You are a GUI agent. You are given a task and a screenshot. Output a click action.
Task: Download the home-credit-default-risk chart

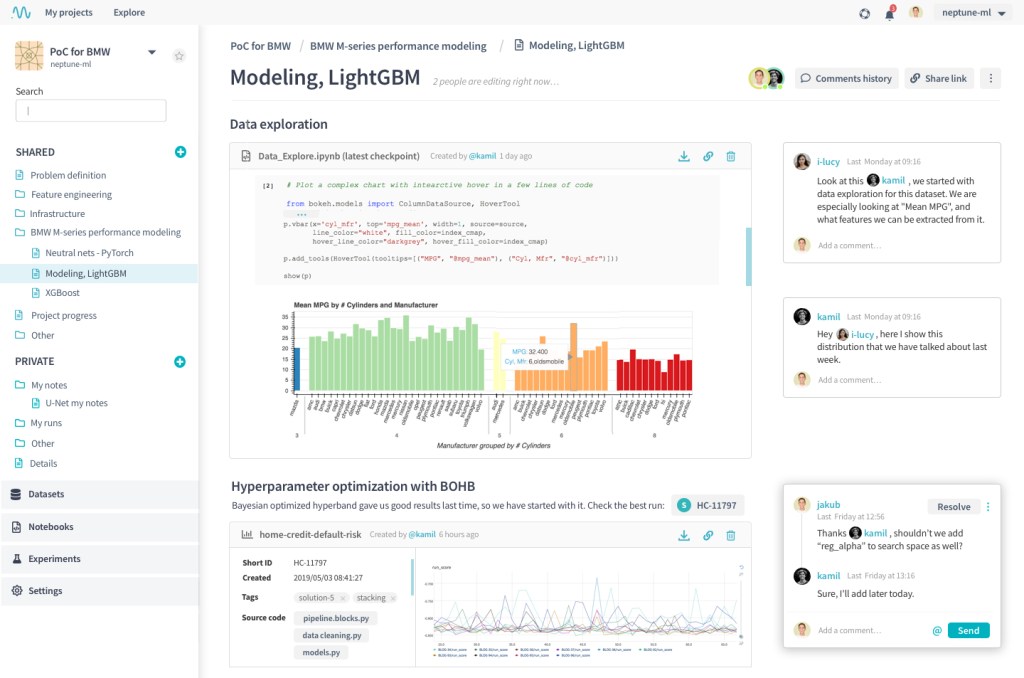pyautogui.click(x=684, y=536)
